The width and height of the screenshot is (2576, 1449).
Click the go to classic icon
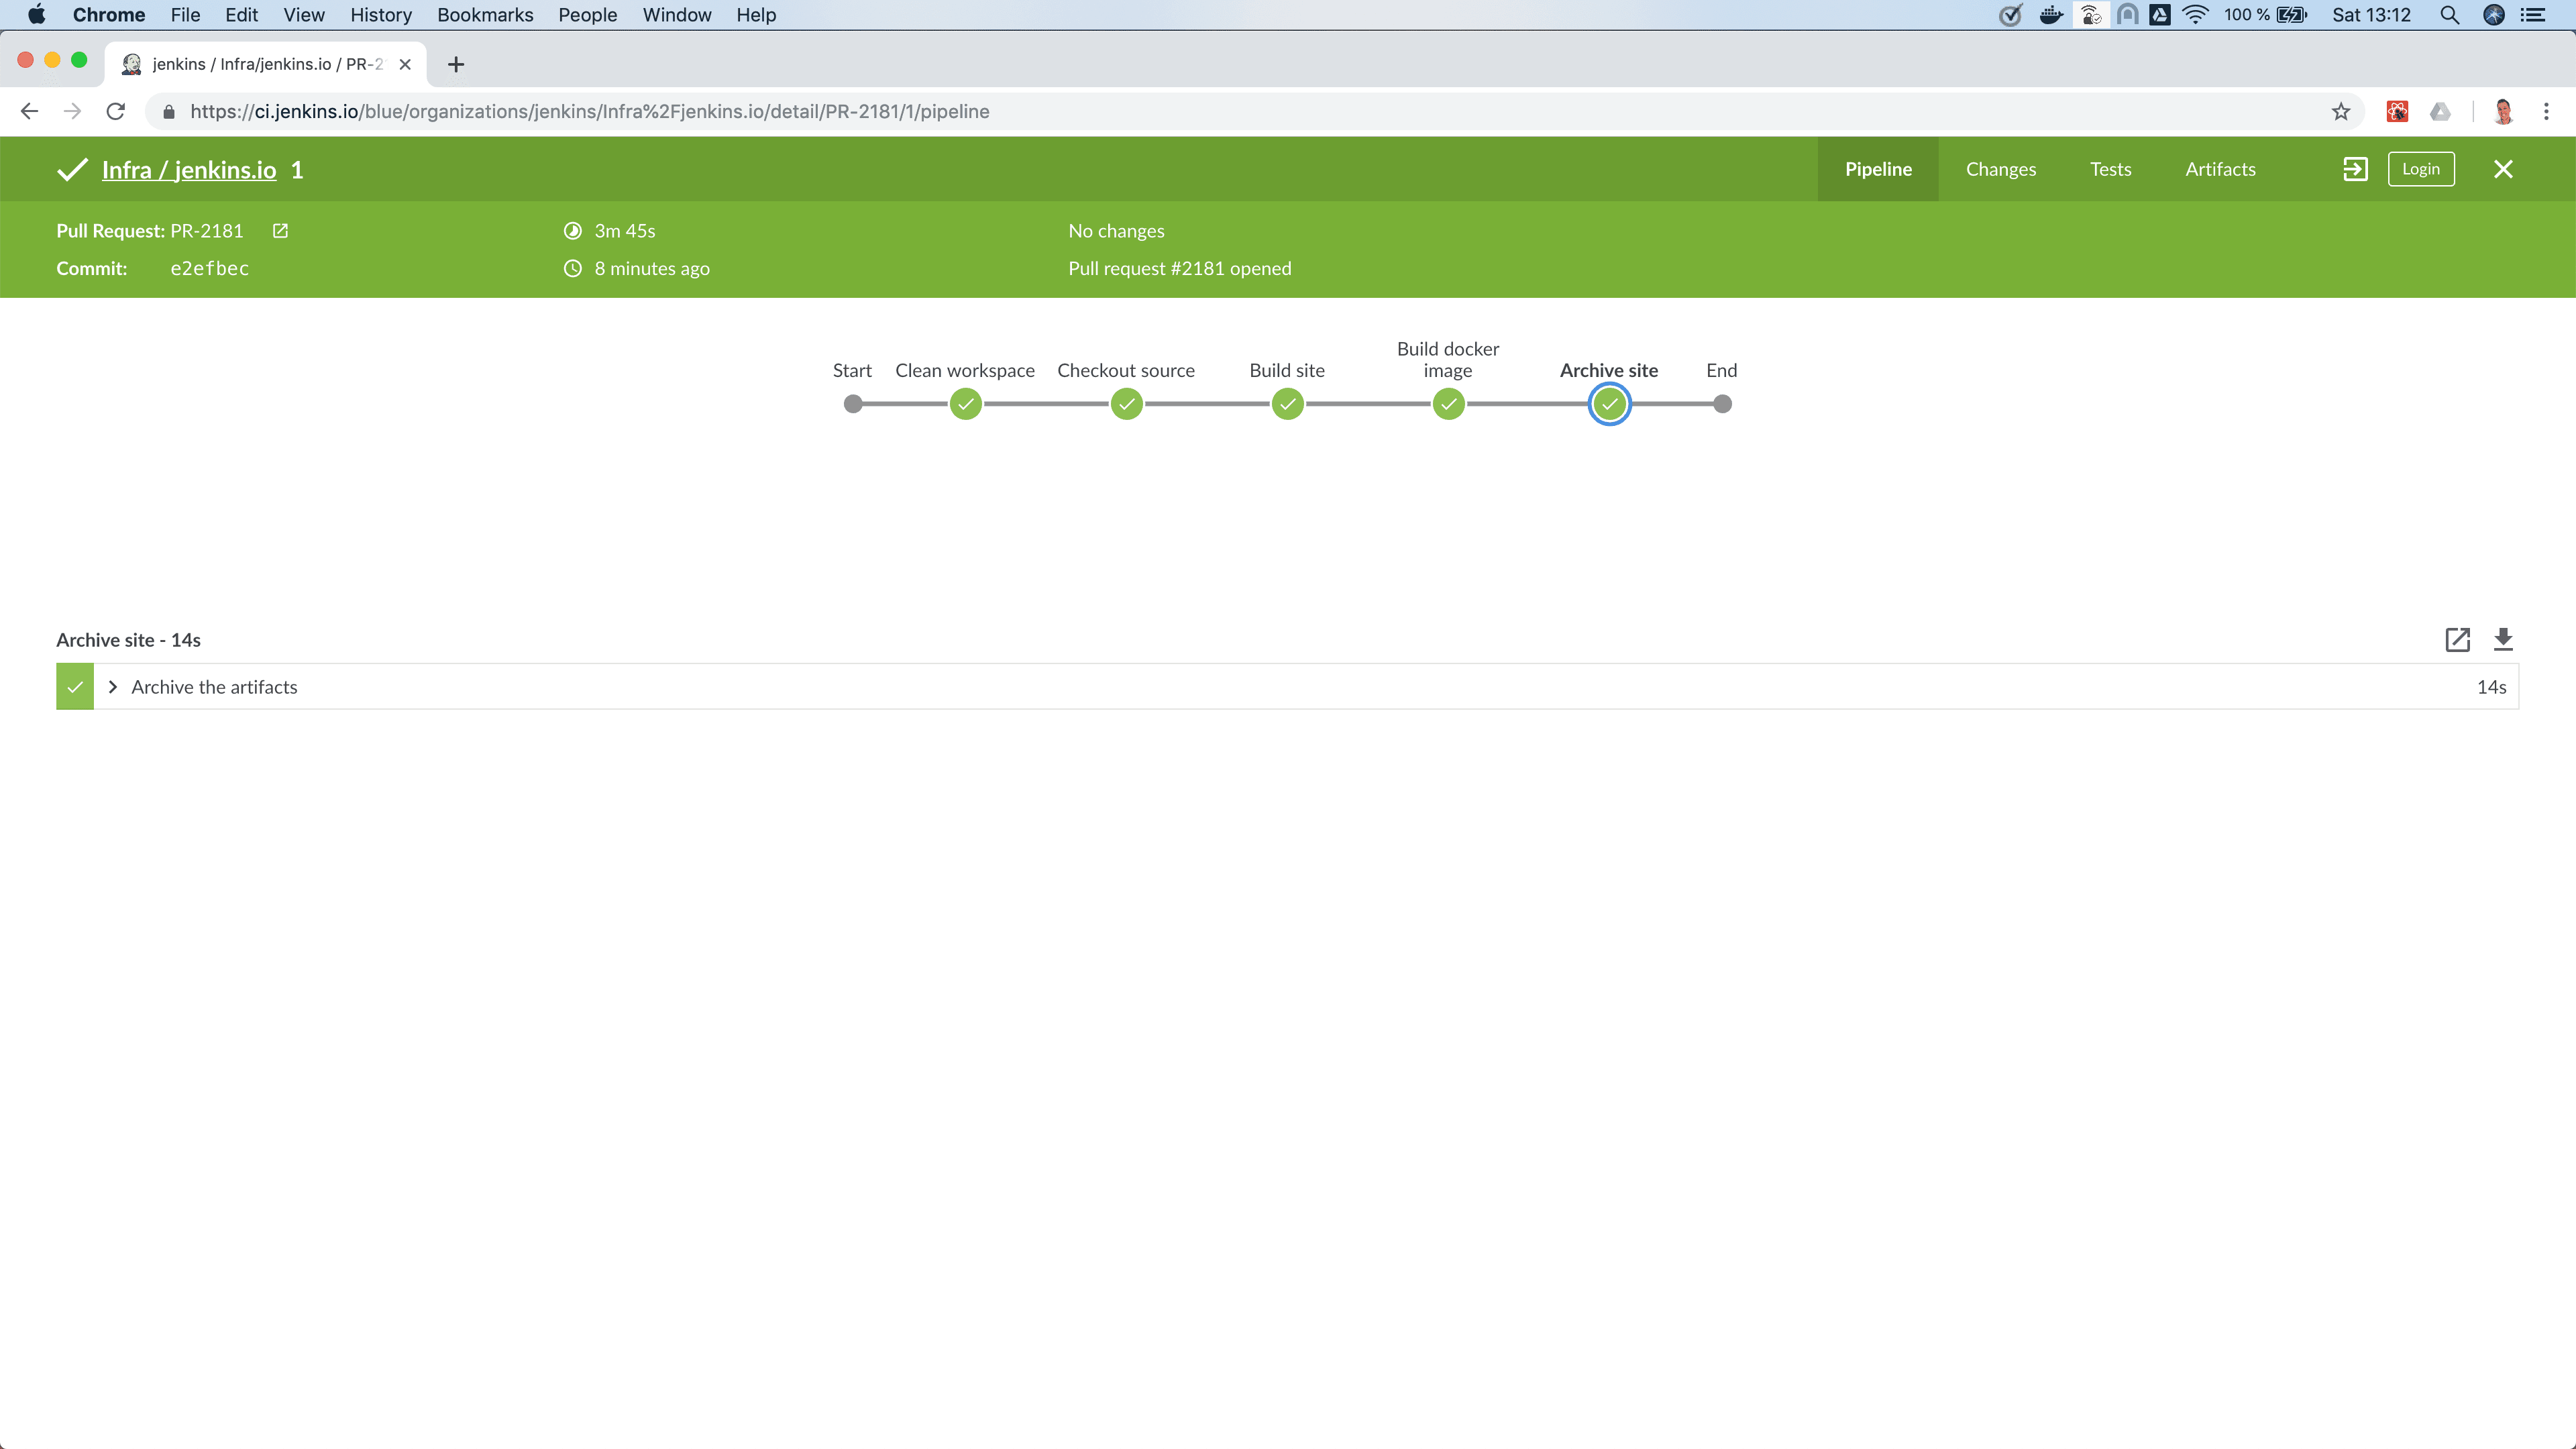2354,169
